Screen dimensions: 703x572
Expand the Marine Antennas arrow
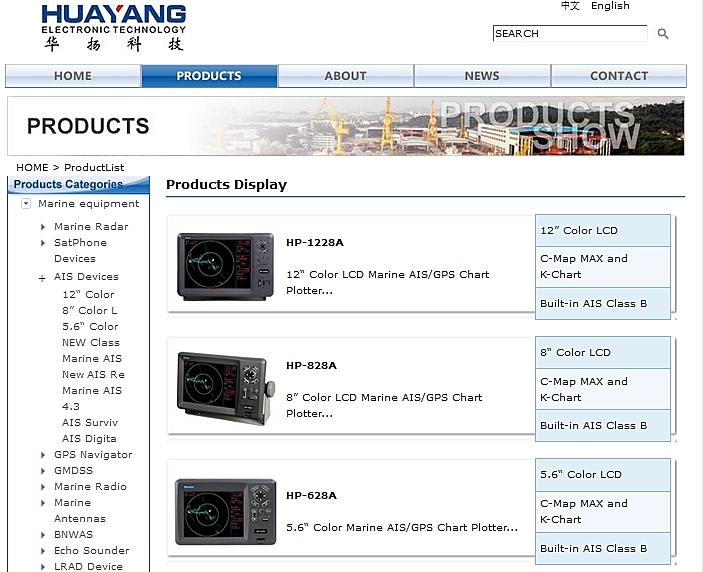[43, 503]
